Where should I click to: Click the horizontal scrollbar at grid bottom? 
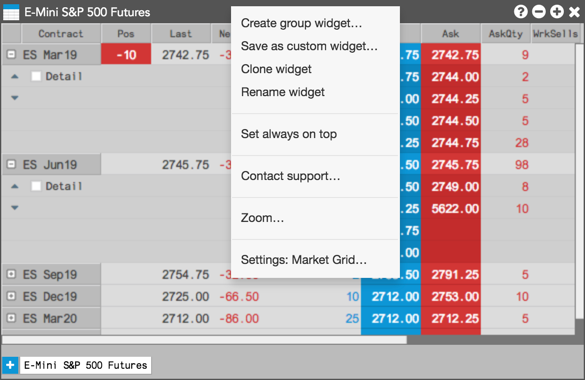[204, 340]
